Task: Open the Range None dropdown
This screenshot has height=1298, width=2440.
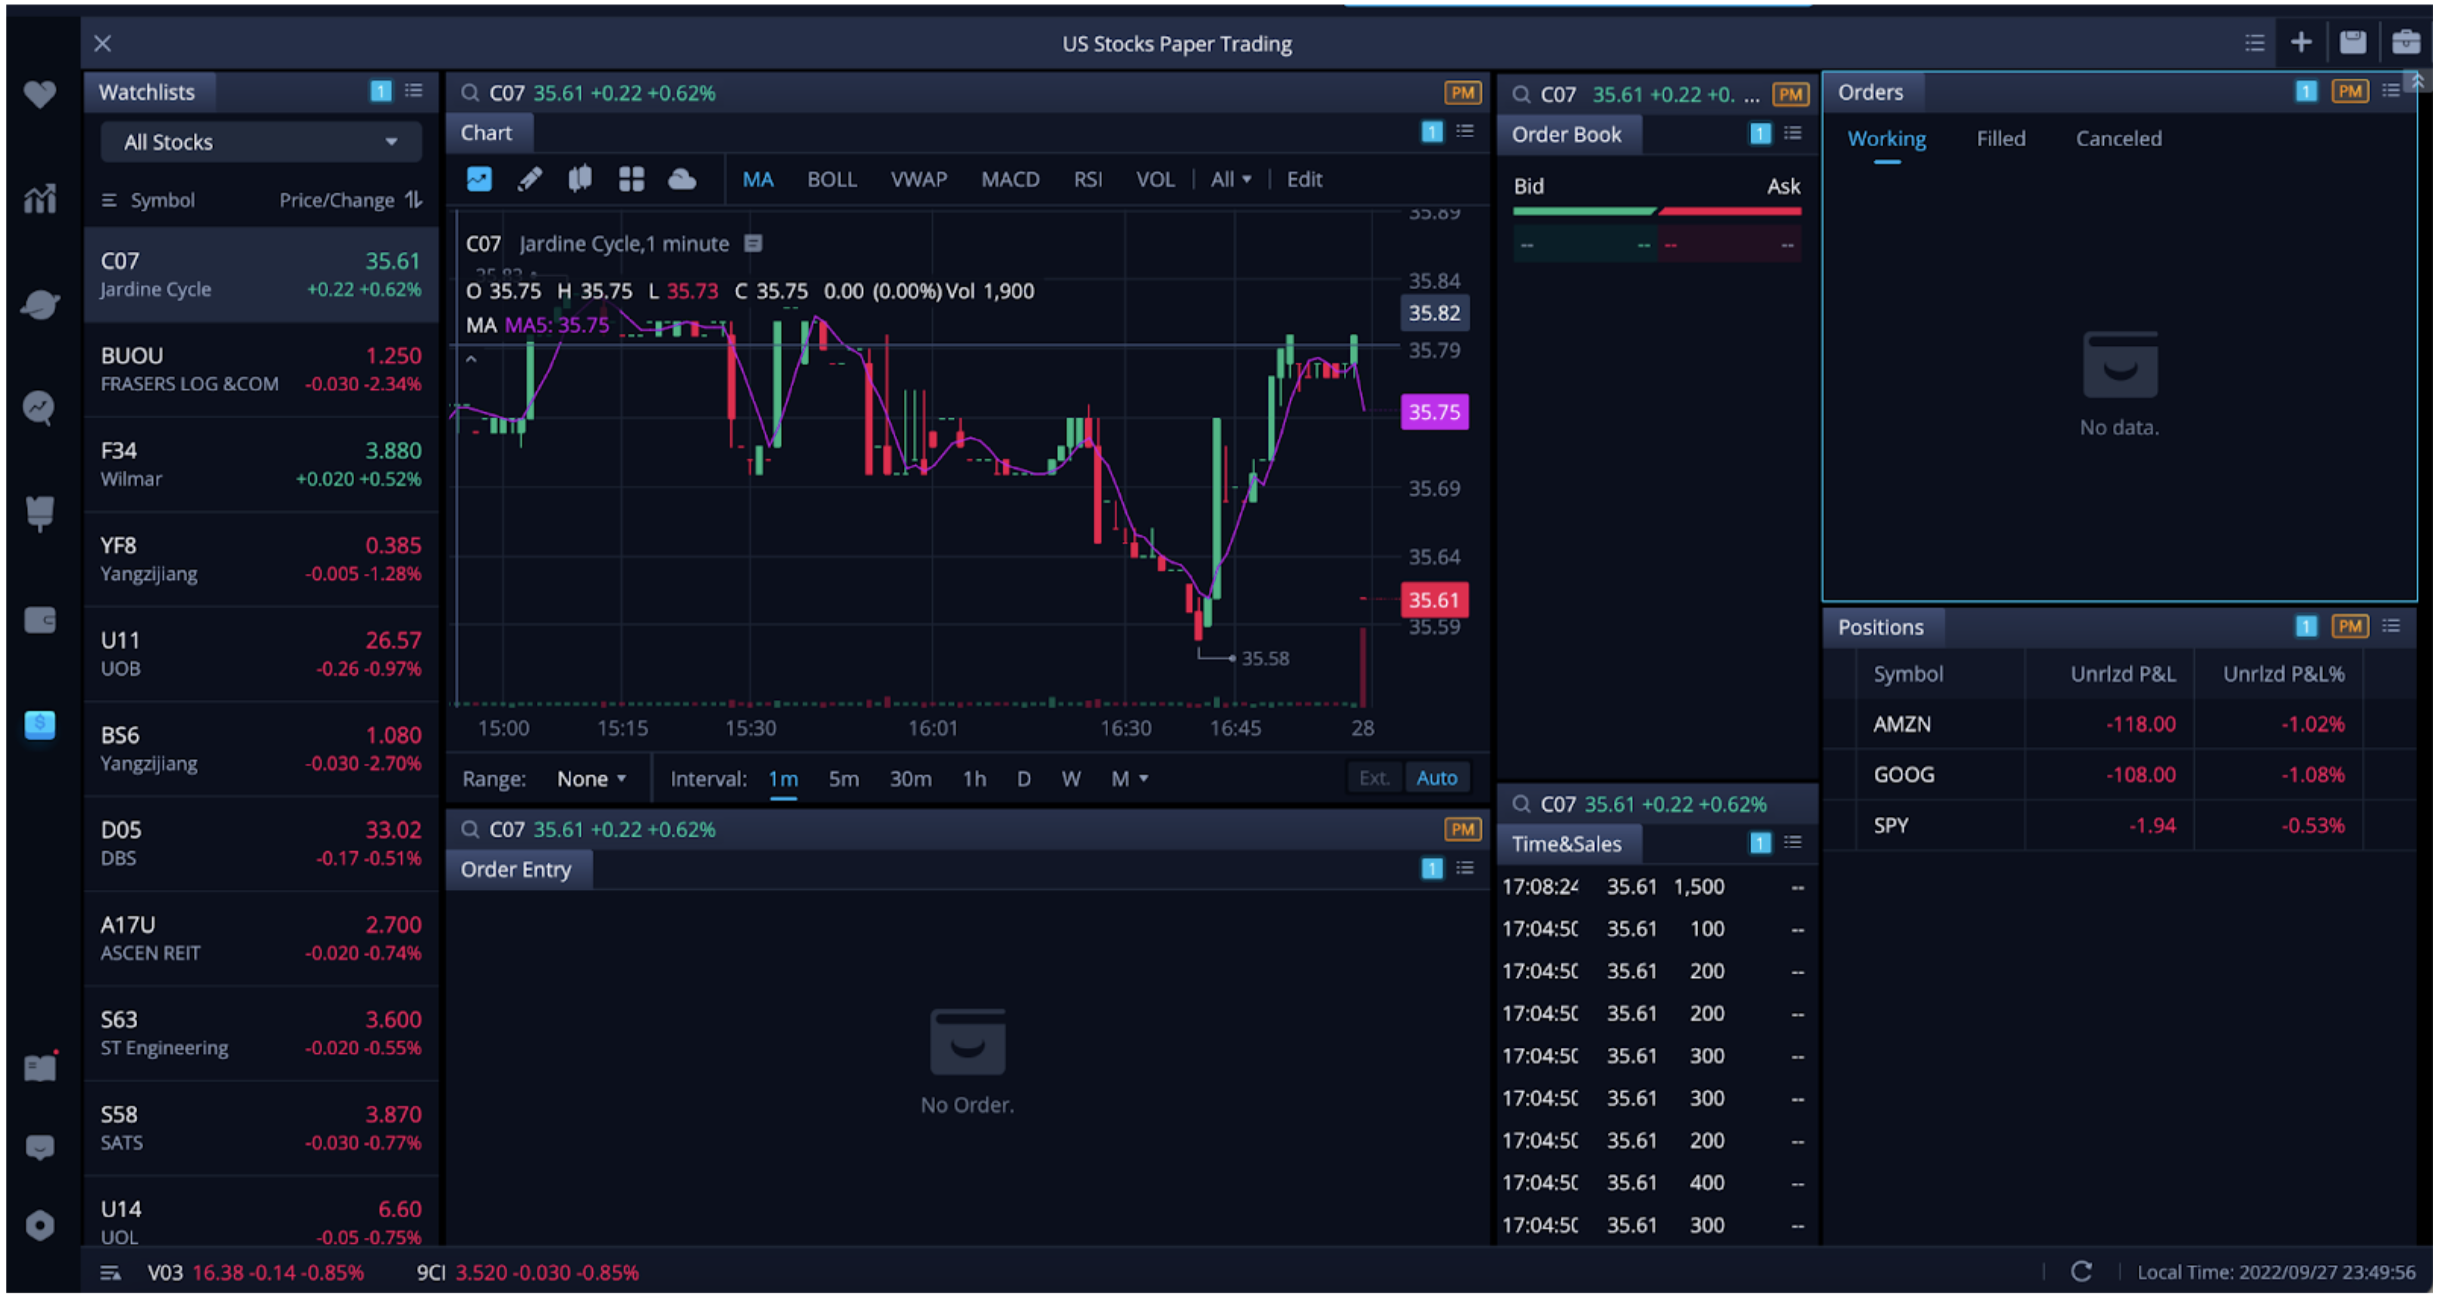Action: pyautogui.click(x=591, y=778)
